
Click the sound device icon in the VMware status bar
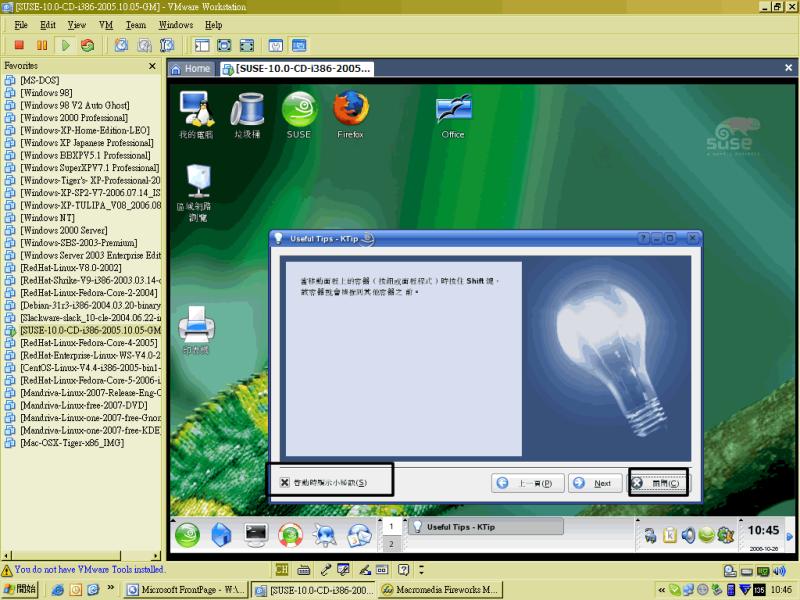point(779,571)
